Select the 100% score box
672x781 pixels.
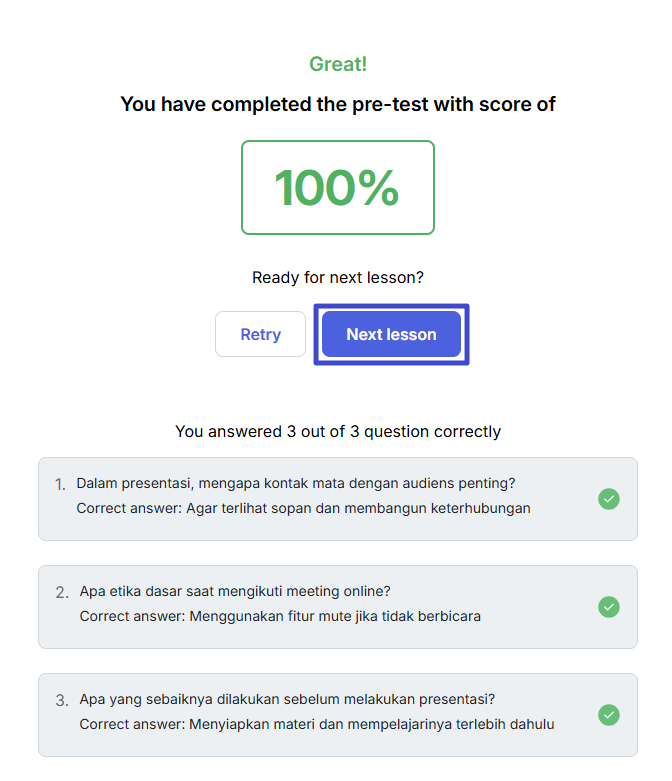[337, 188]
